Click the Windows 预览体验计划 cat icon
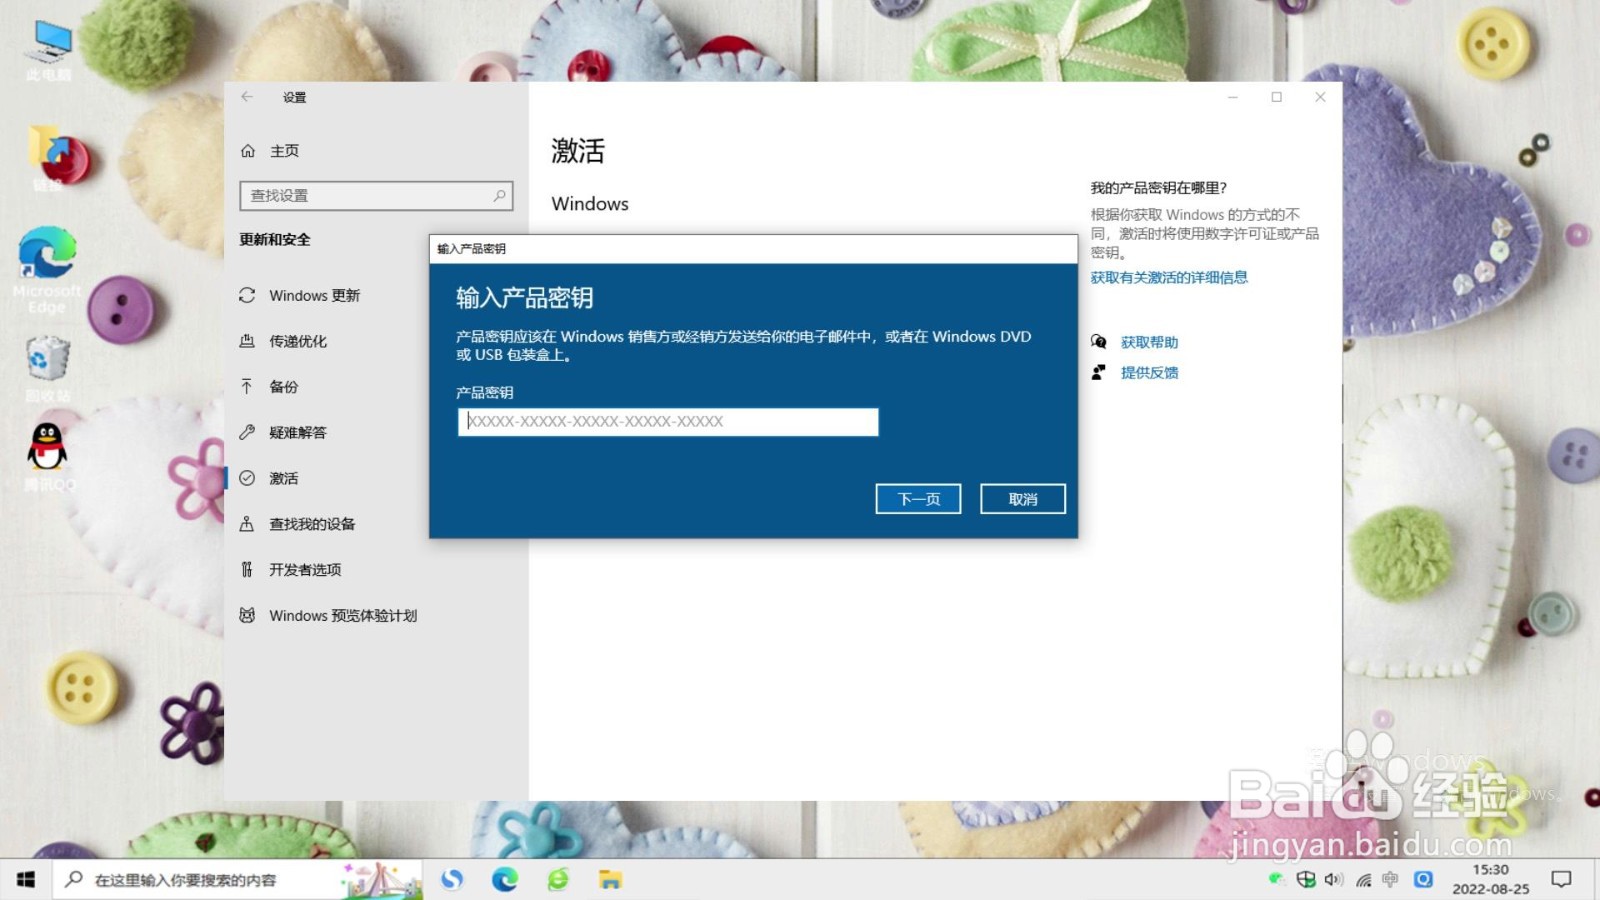1600x900 pixels. click(x=247, y=616)
